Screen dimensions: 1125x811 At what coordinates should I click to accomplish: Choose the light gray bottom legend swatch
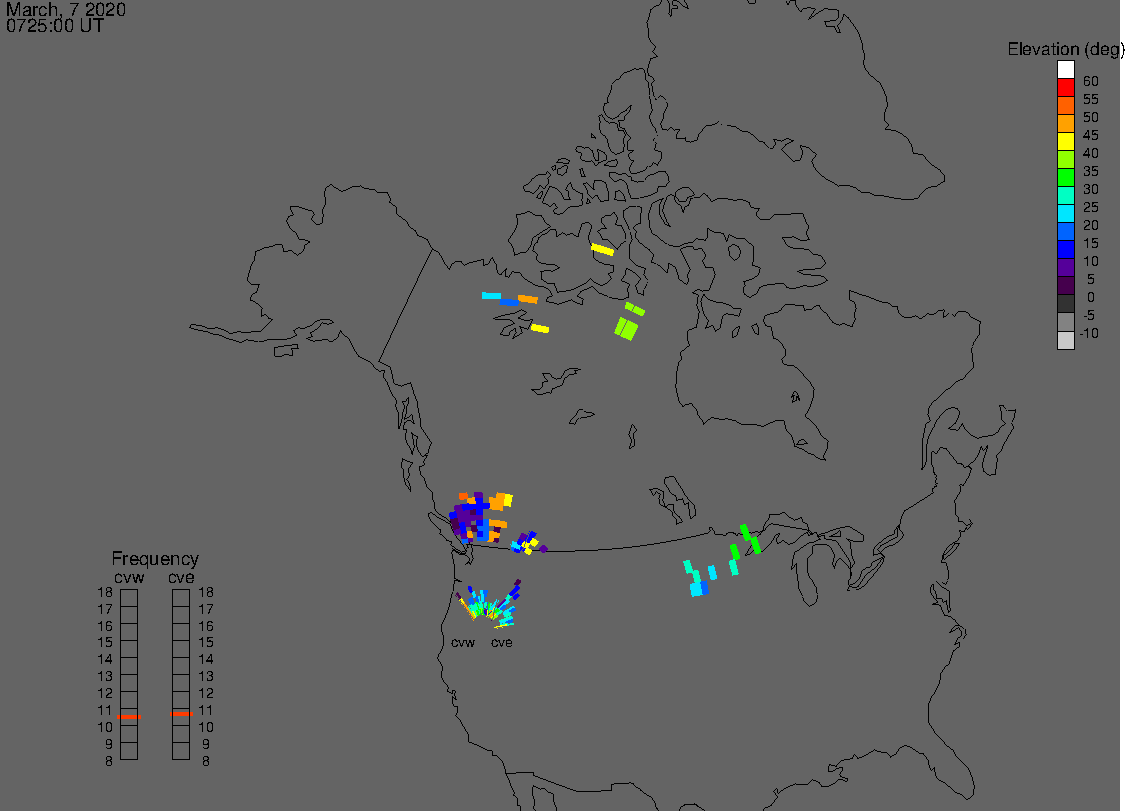1065,340
